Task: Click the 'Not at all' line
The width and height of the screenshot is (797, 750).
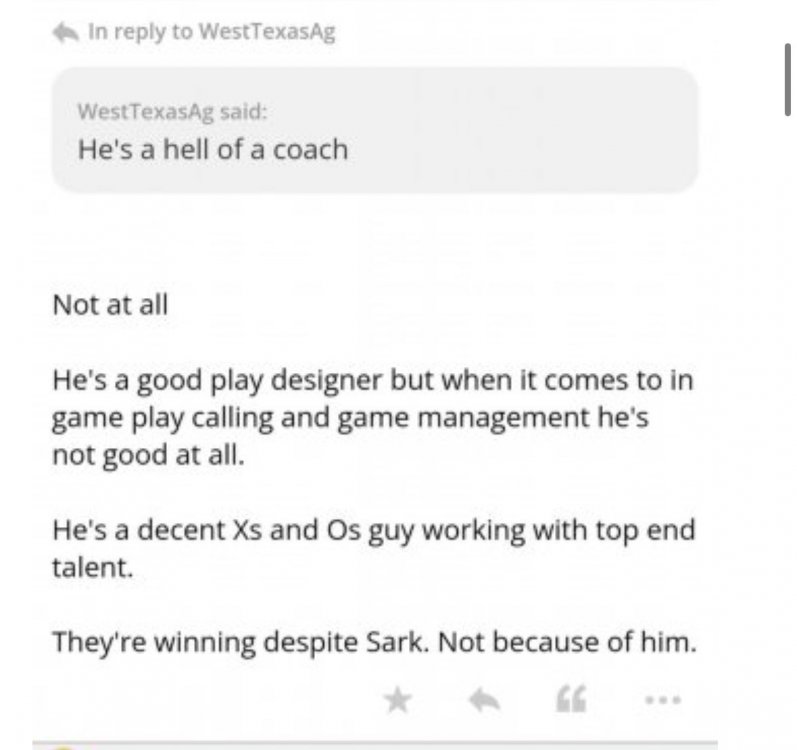Action: 110,304
